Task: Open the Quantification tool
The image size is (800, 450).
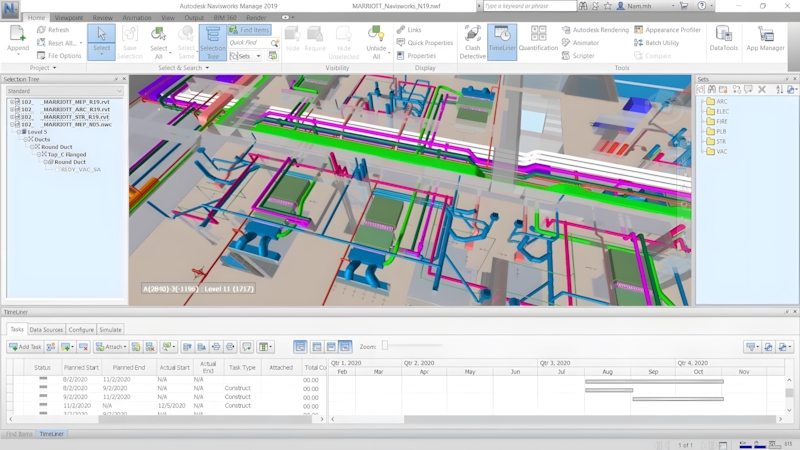Action: pyautogui.click(x=538, y=39)
